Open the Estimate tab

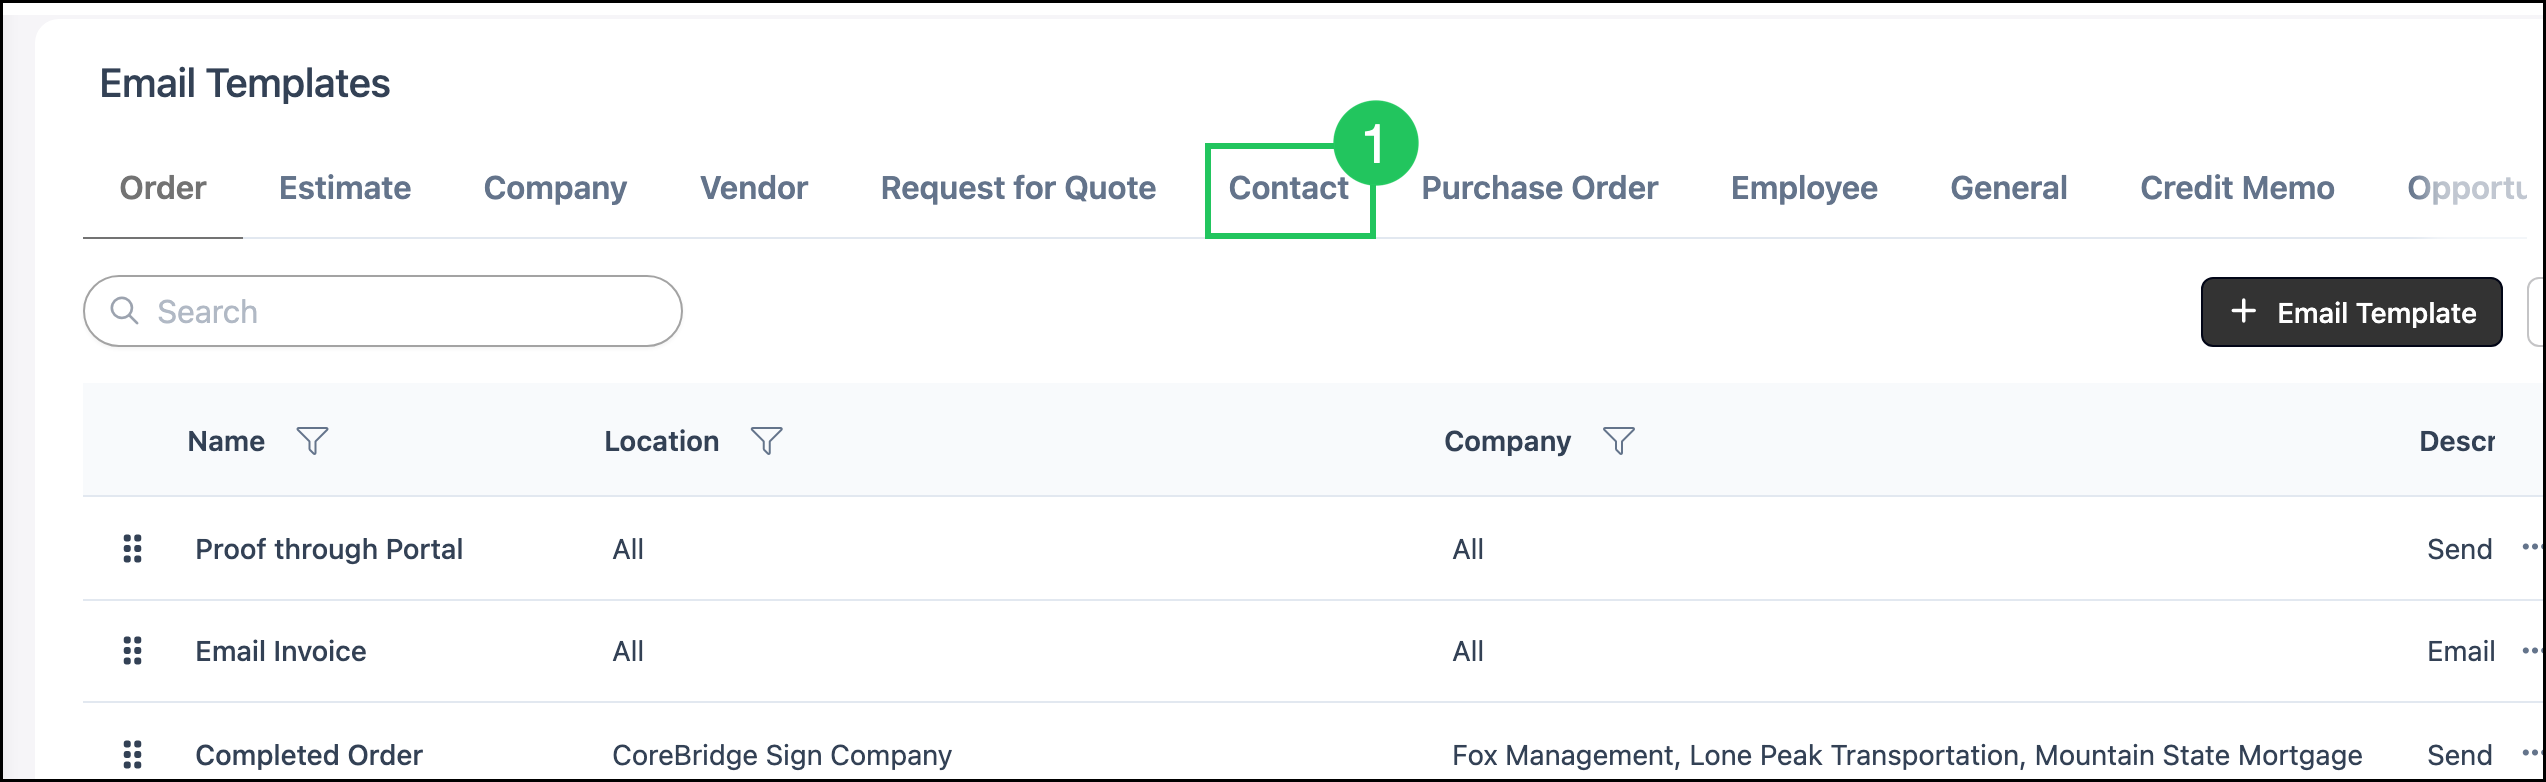click(345, 188)
